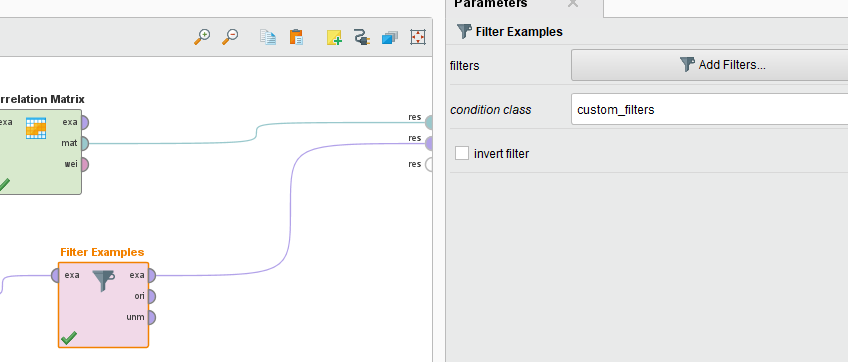Zoom out of the process canvas

[x=230, y=37]
